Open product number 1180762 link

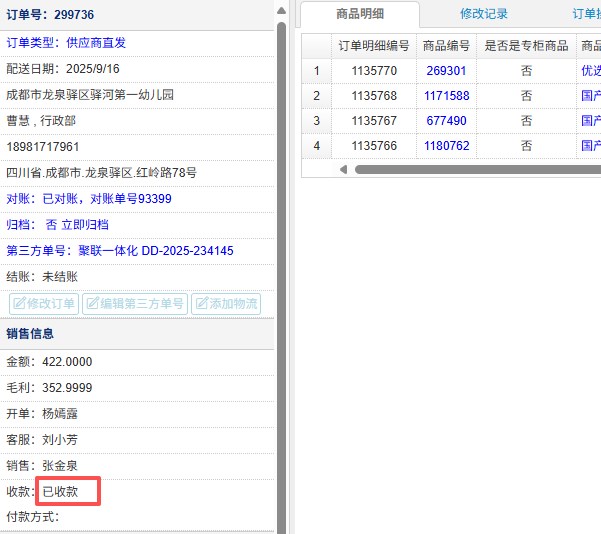pyautogui.click(x=446, y=146)
